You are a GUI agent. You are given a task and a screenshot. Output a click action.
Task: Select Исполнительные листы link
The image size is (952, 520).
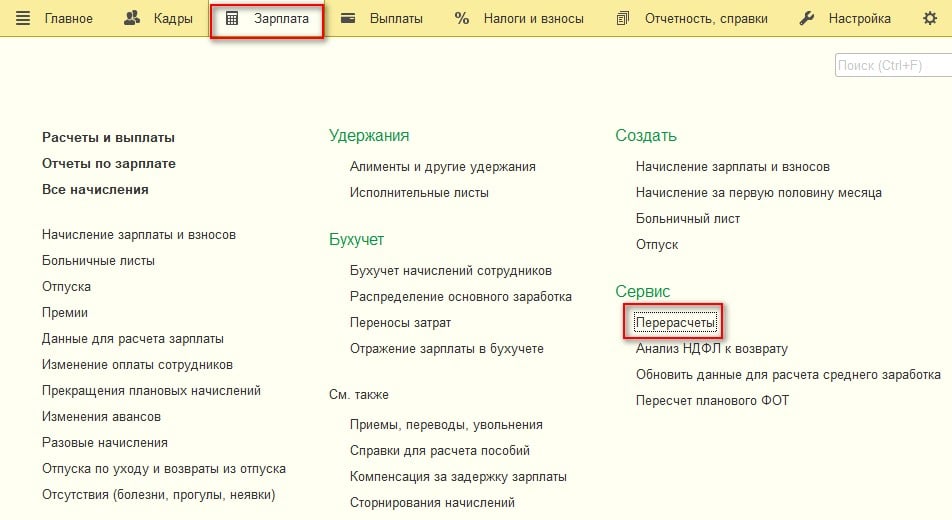419,193
